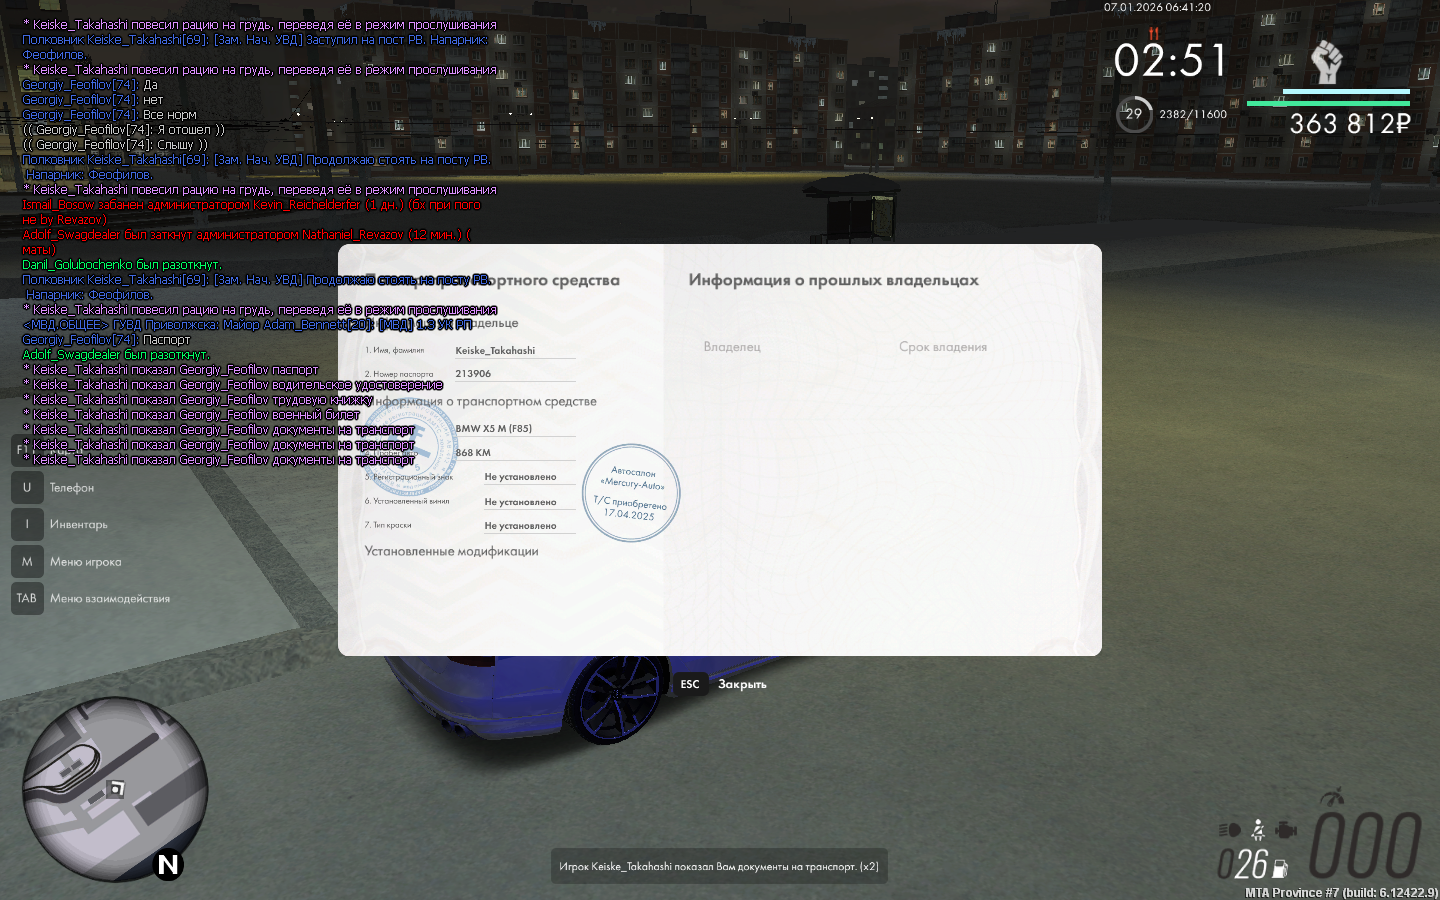Click the seatbelt indicator icon

(1258, 830)
